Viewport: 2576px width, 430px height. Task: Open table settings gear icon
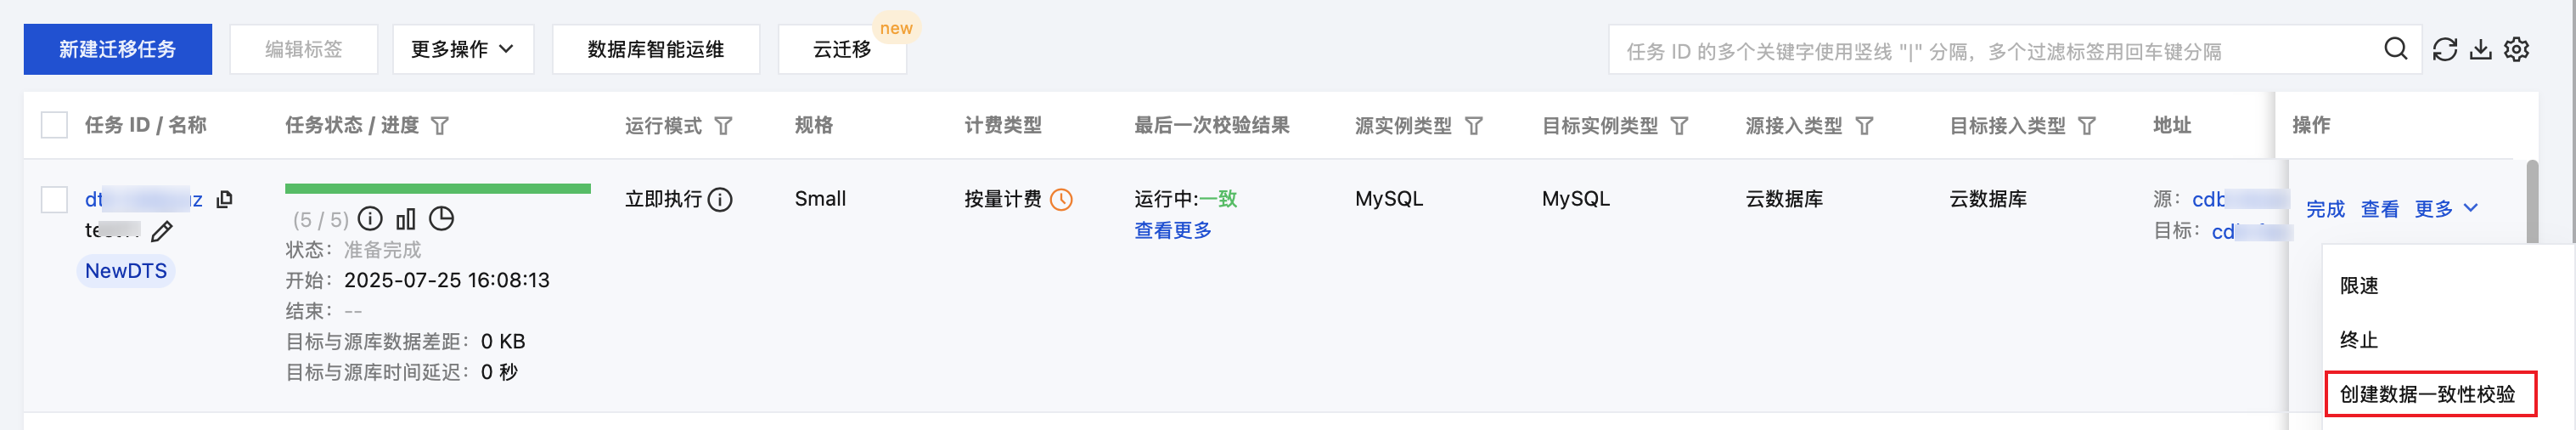2517,49
